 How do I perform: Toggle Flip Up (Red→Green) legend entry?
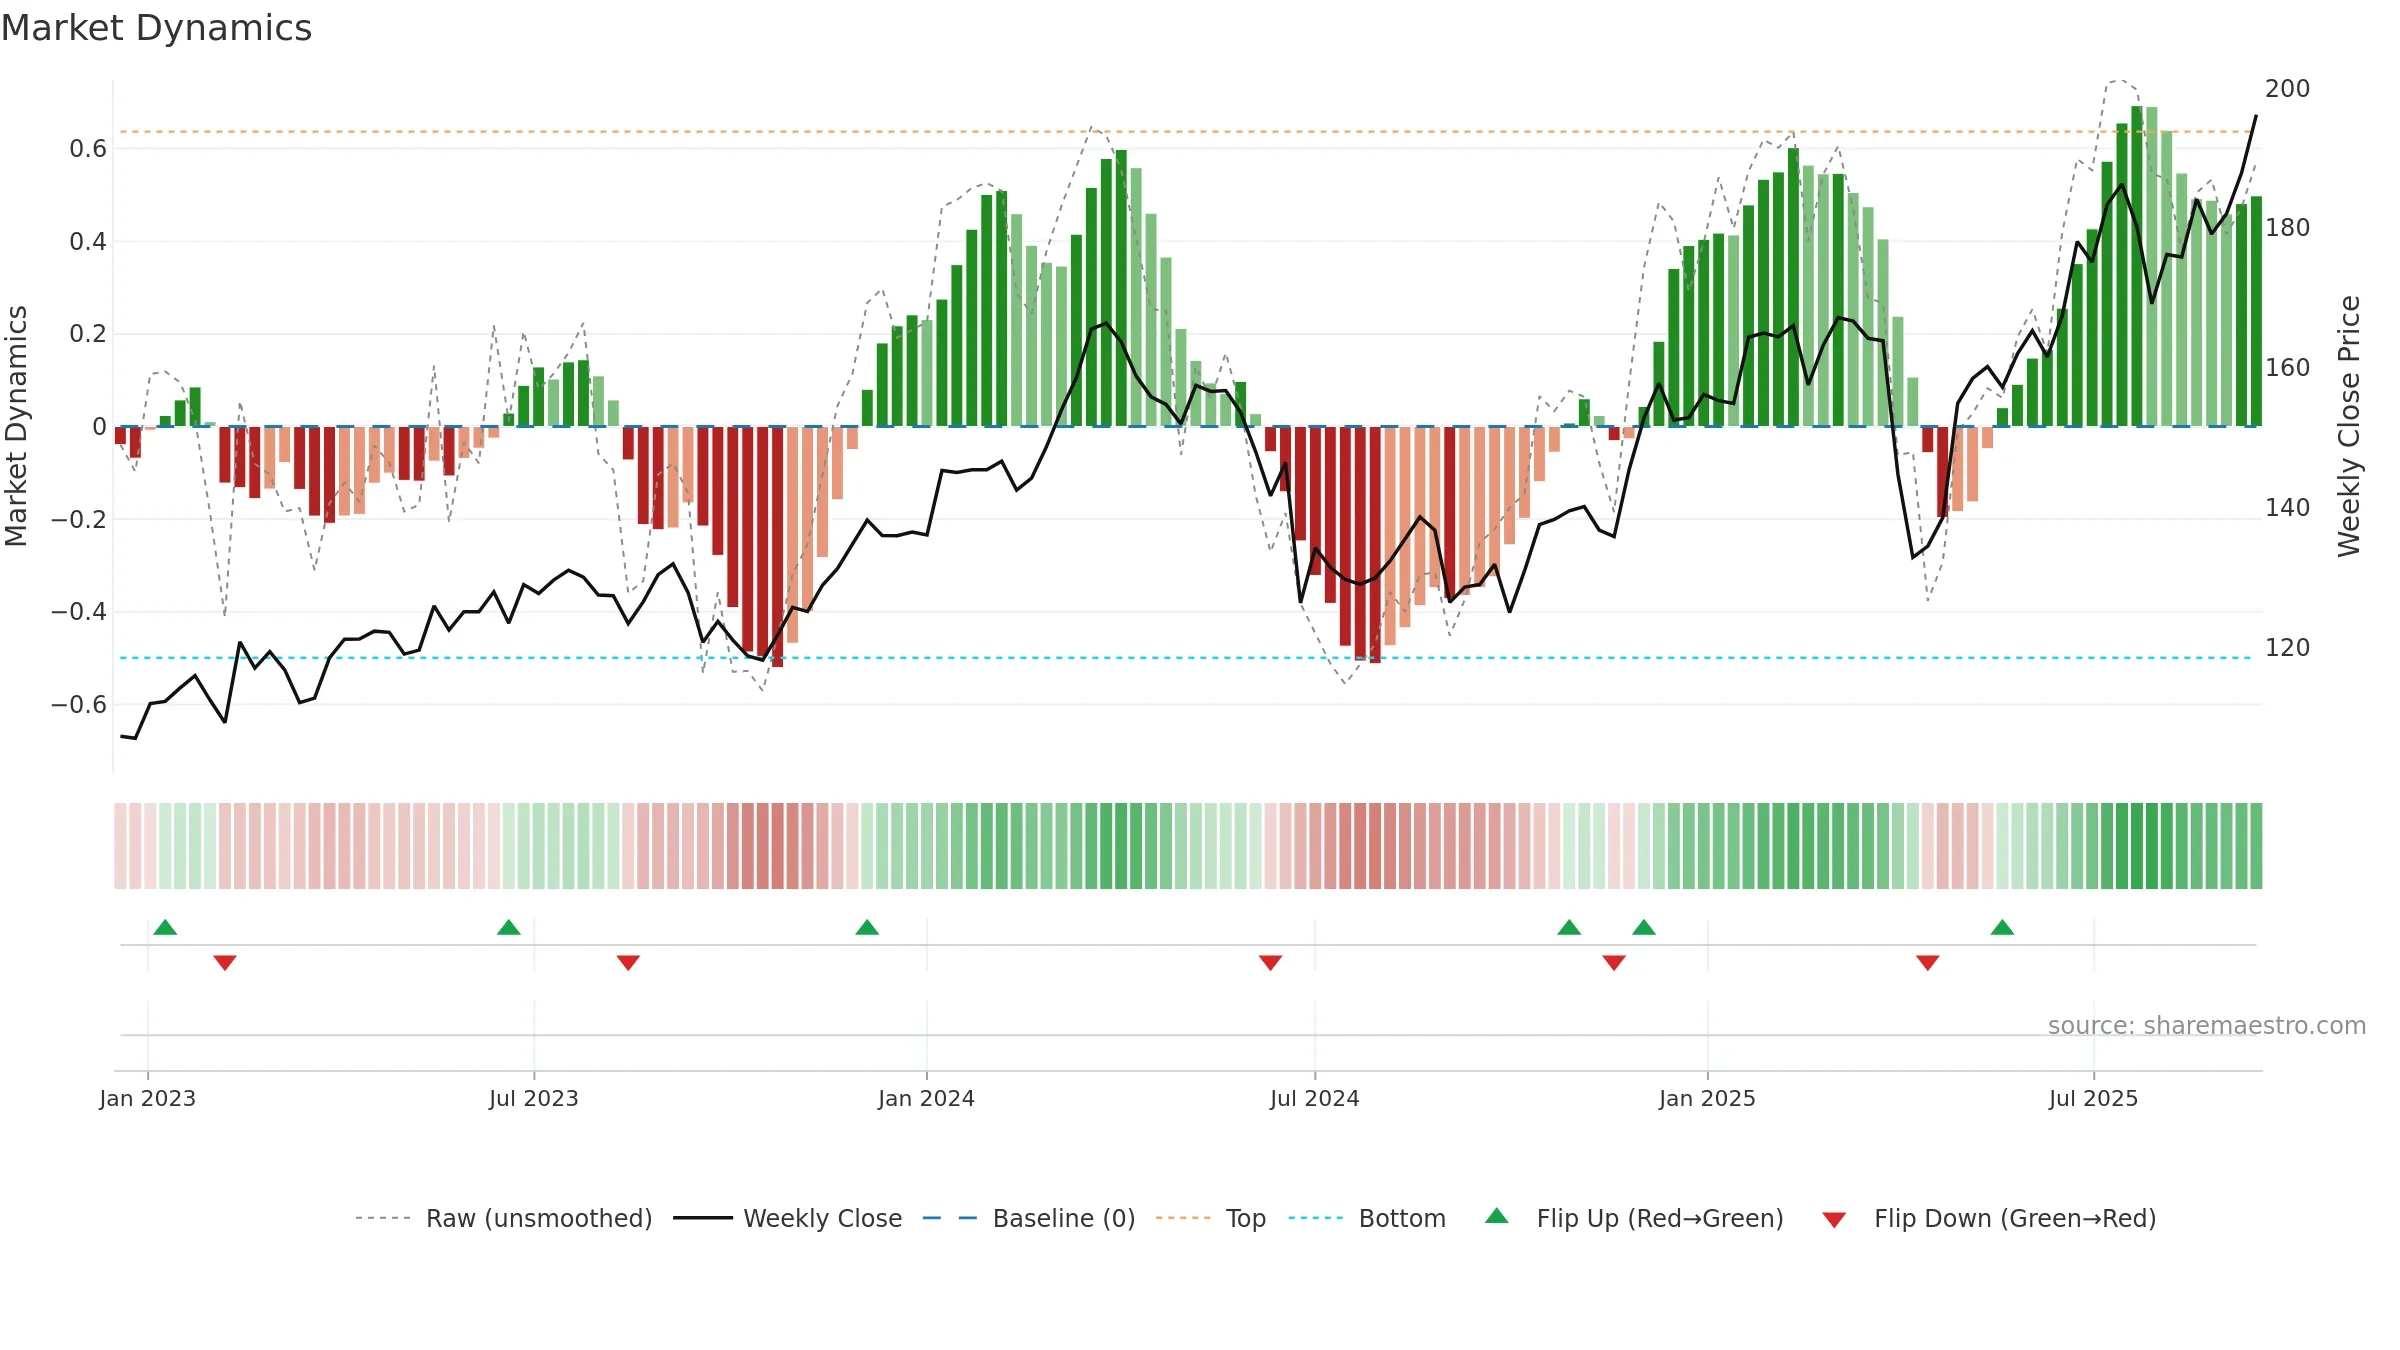(1634, 1218)
